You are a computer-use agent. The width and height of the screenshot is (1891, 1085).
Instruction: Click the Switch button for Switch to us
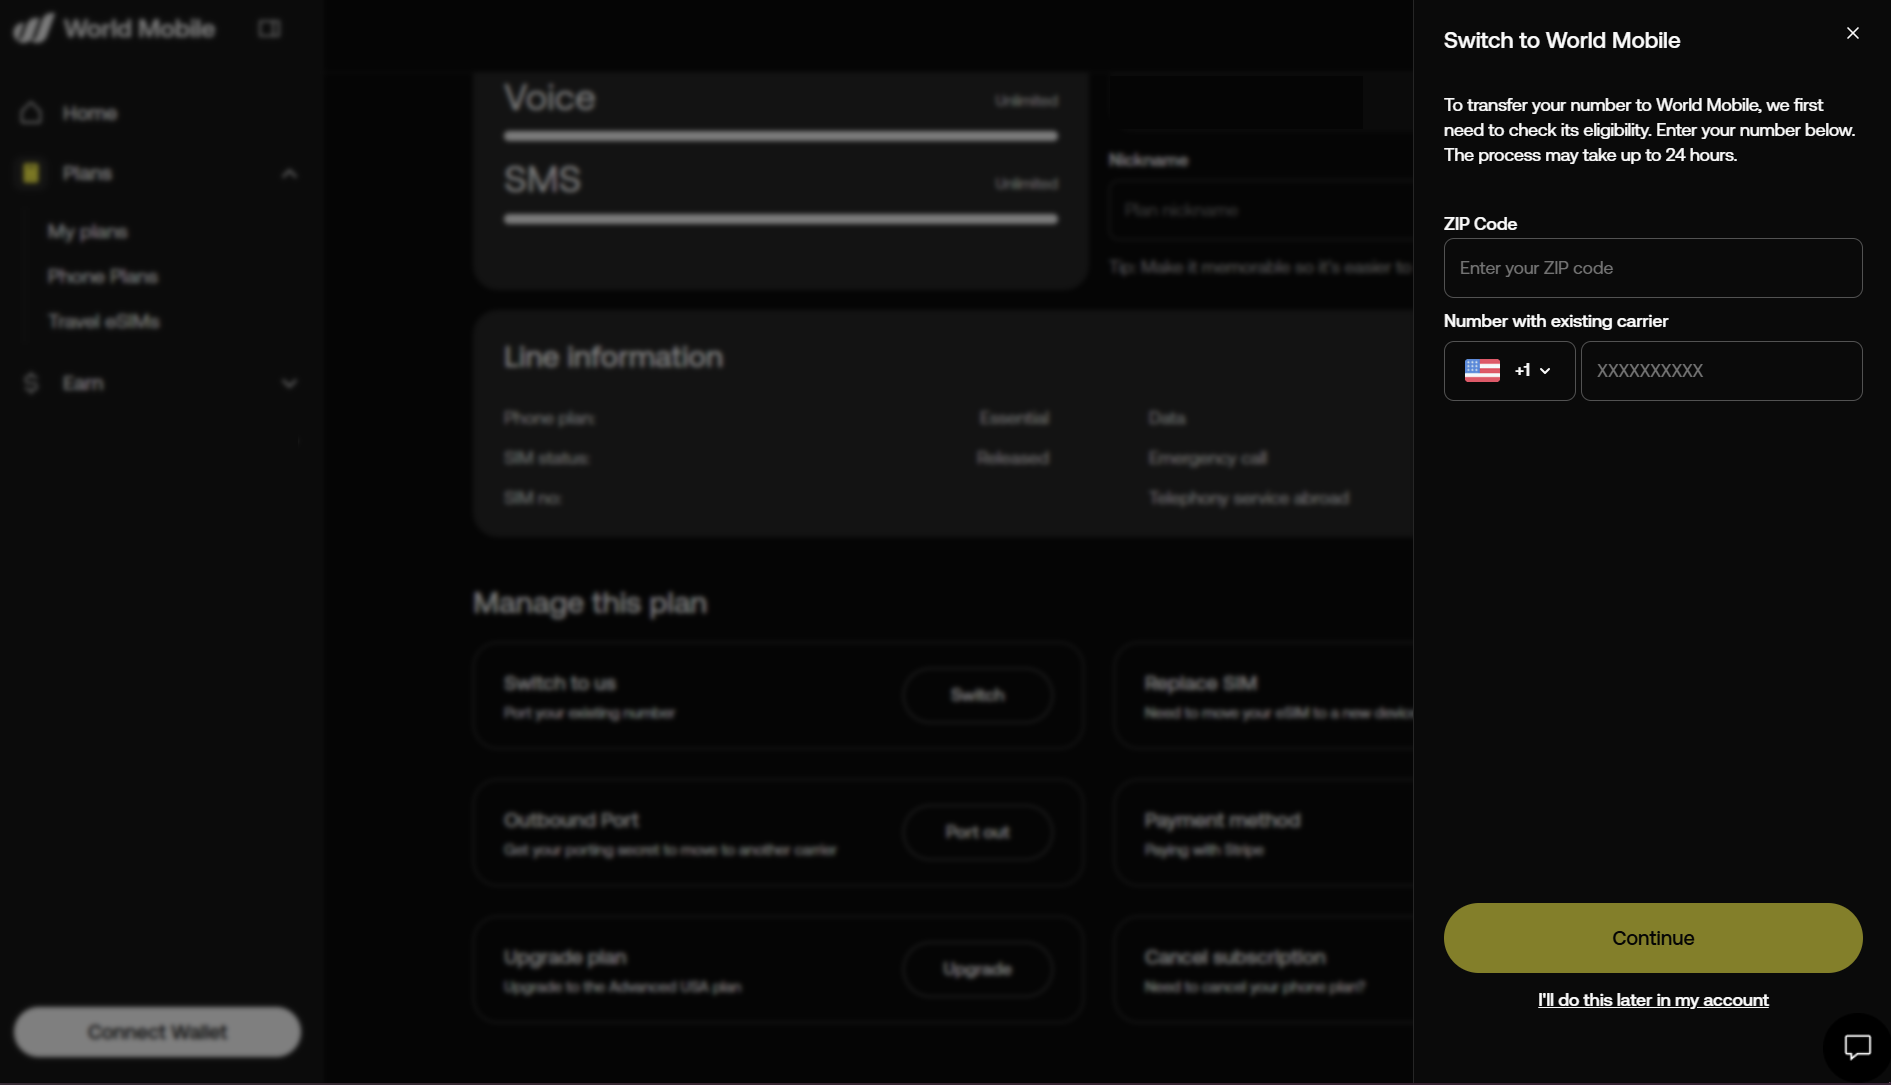pyautogui.click(x=977, y=695)
